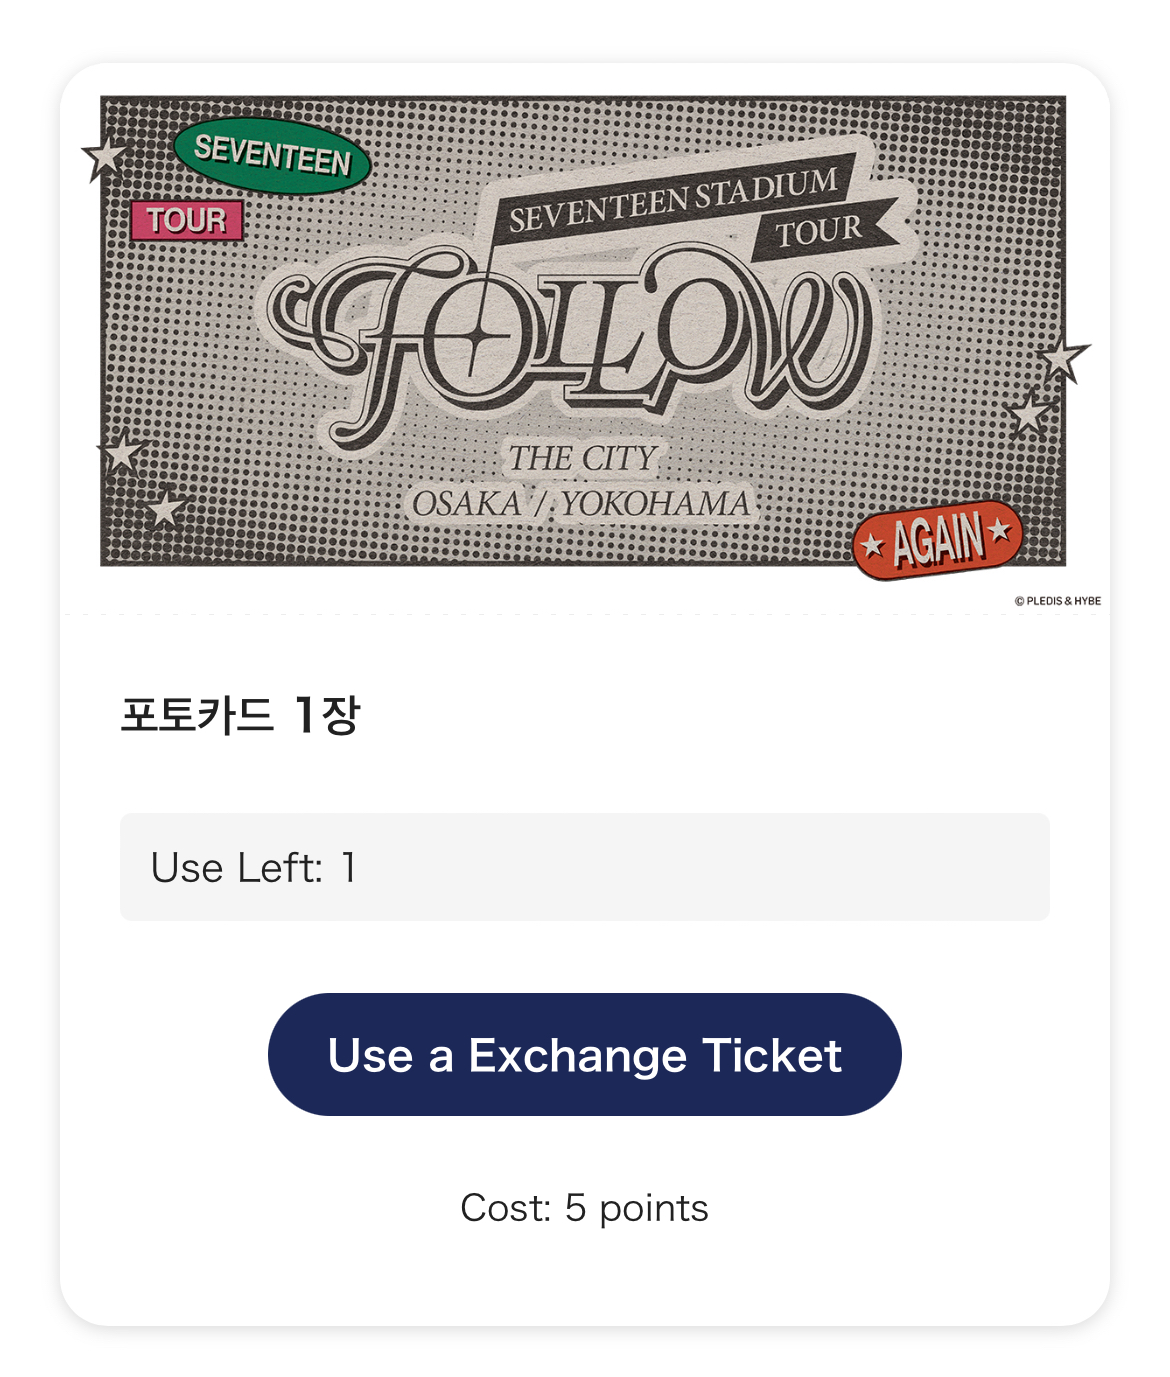Click the © PLEDIS & HYBE copyright
The image size is (1170, 1377).
(x=1057, y=601)
